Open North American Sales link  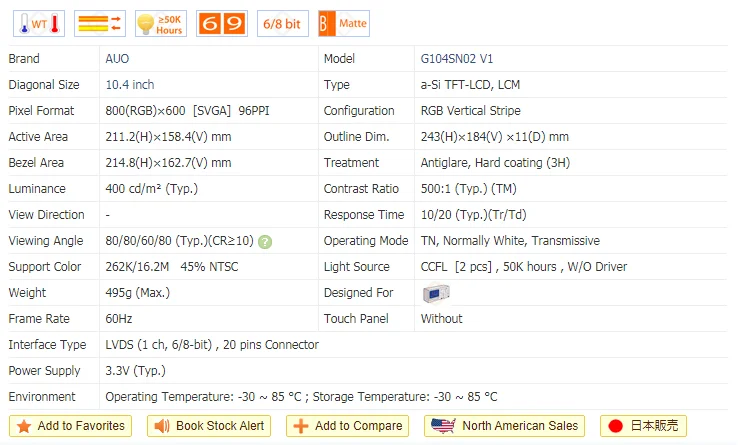click(x=505, y=426)
